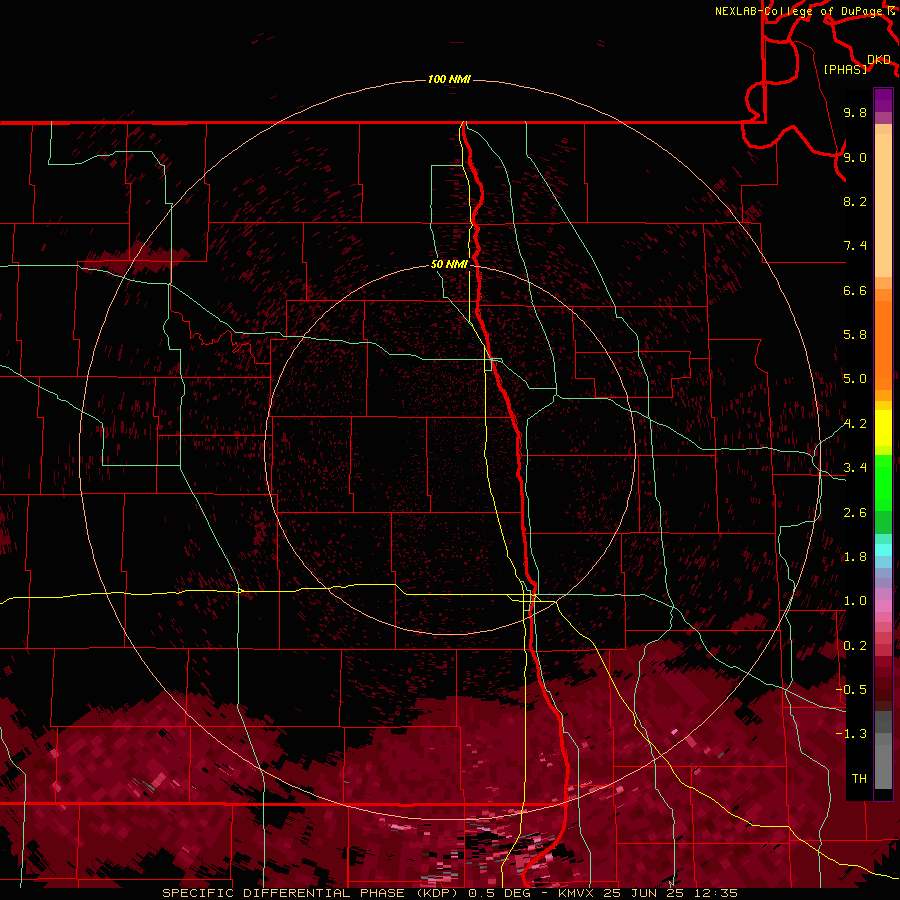This screenshot has width=900, height=900.
Task: Click the 4.2 scale value
Action: 855,424
